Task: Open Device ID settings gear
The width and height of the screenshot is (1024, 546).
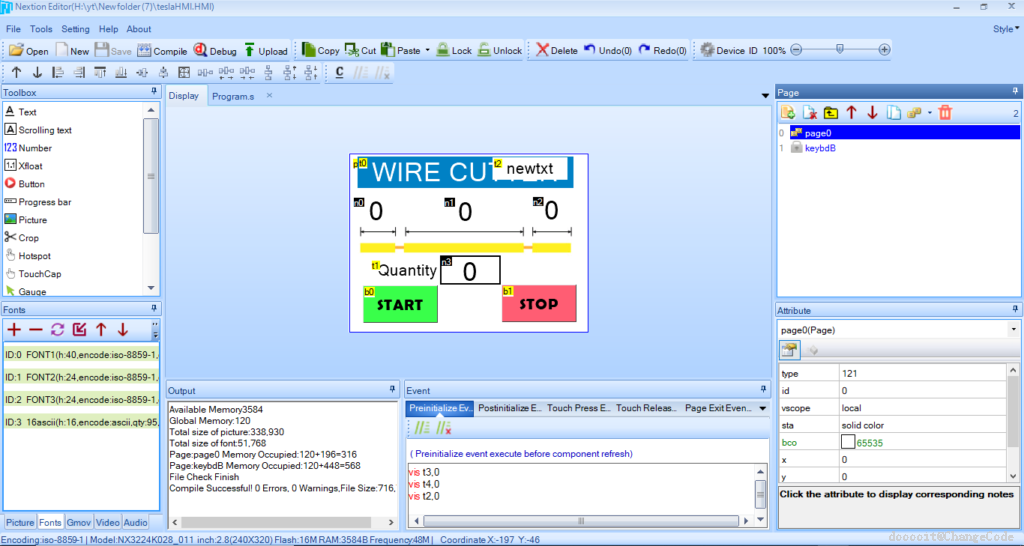Action: pyautogui.click(x=706, y=50)
